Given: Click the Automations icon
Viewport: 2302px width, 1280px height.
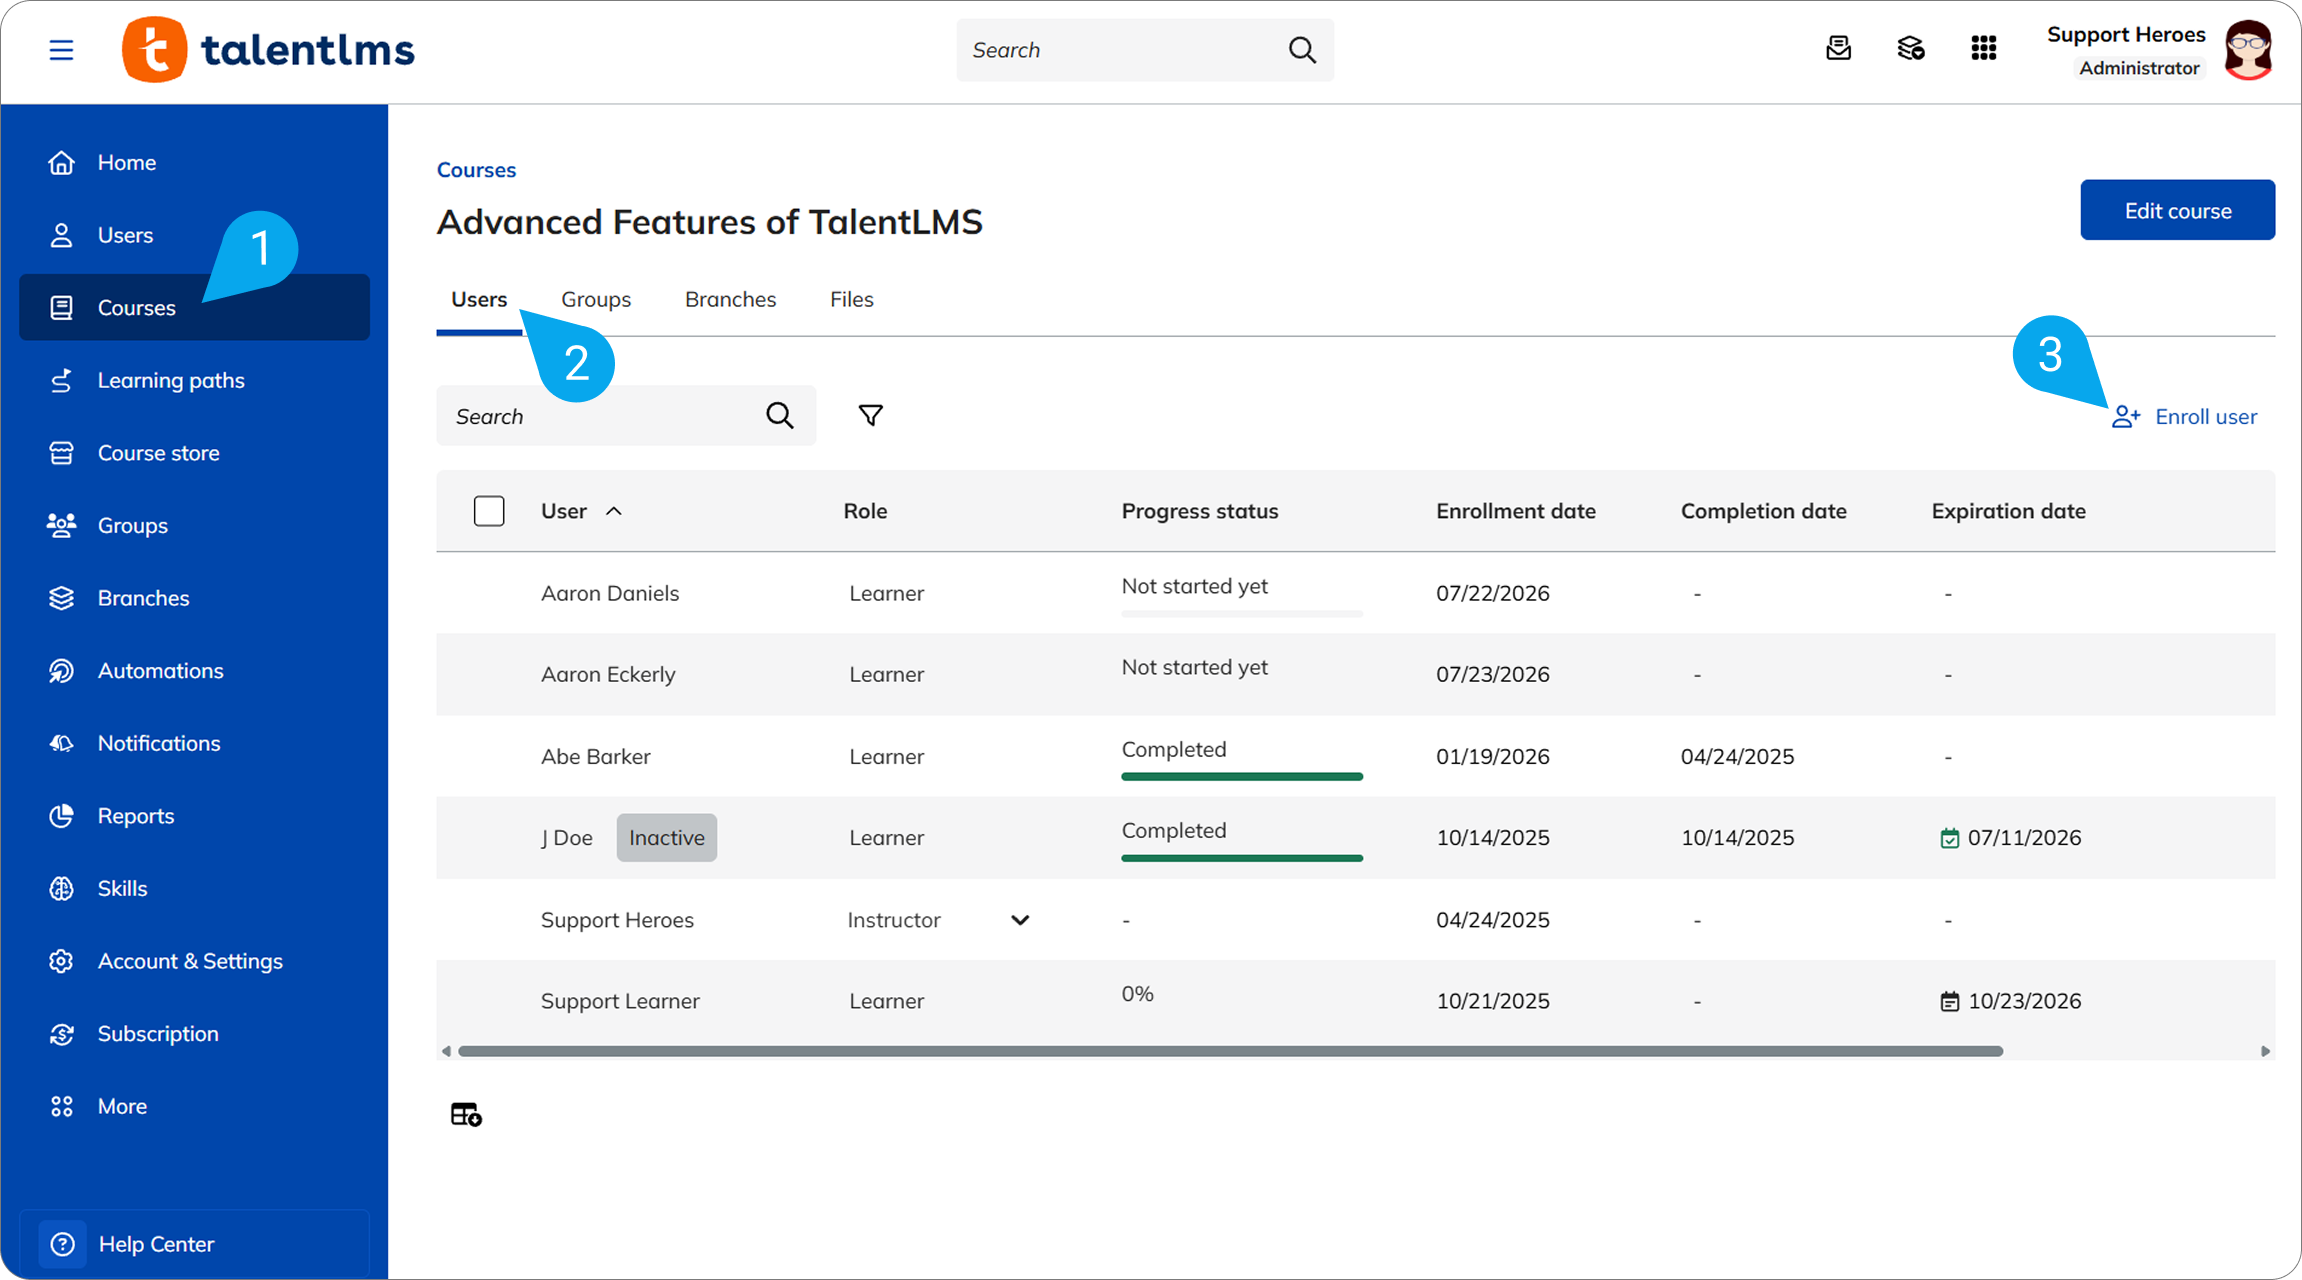Looking at the screenshot, I should pos(61,670).
